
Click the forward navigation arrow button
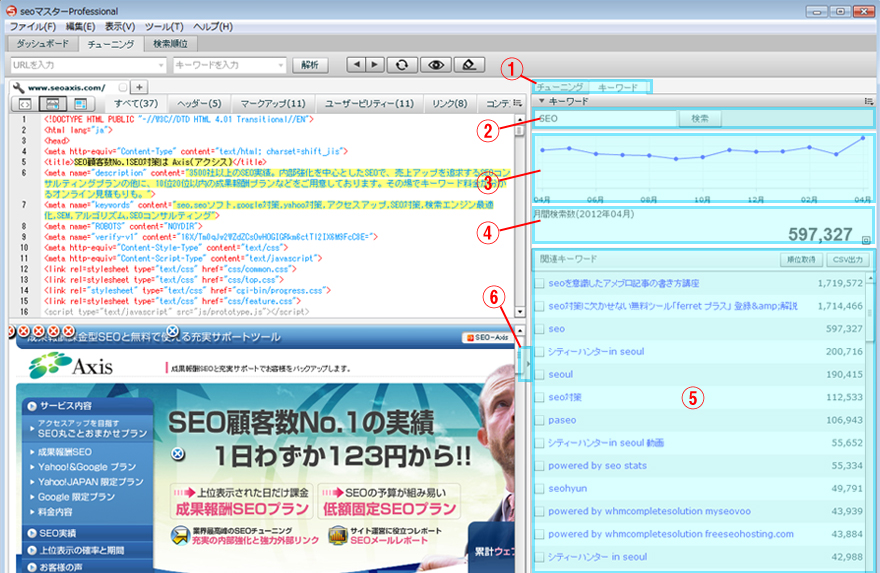375,65
